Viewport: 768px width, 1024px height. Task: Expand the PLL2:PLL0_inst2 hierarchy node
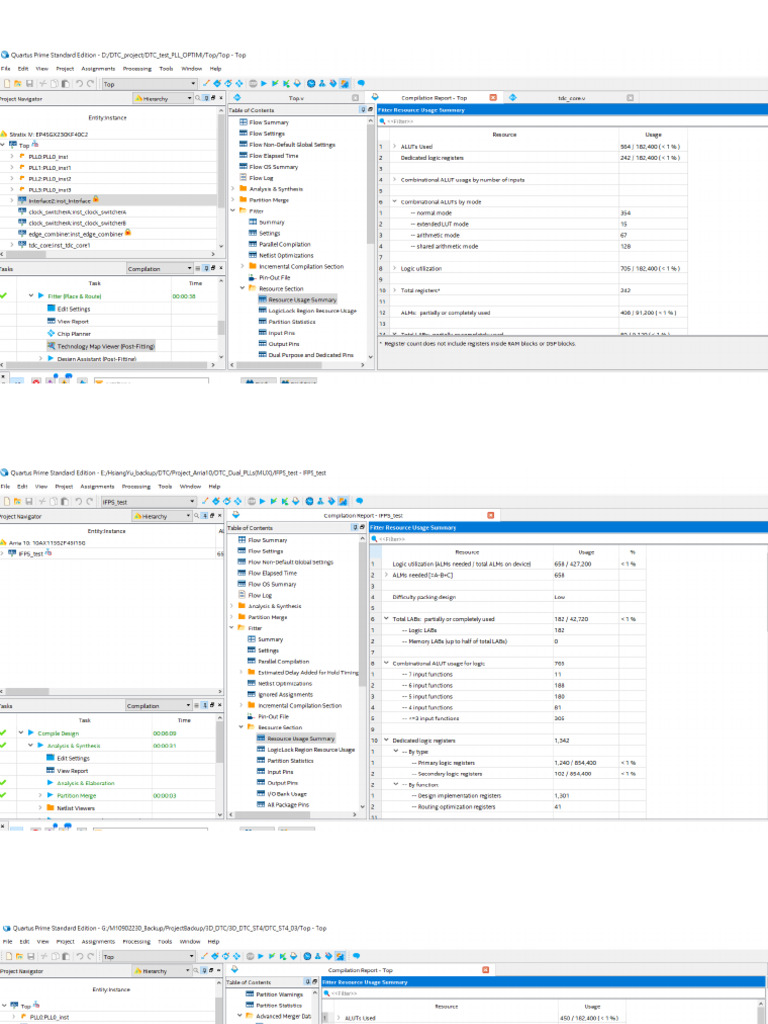pyautogui.click(x=11, y=178)
